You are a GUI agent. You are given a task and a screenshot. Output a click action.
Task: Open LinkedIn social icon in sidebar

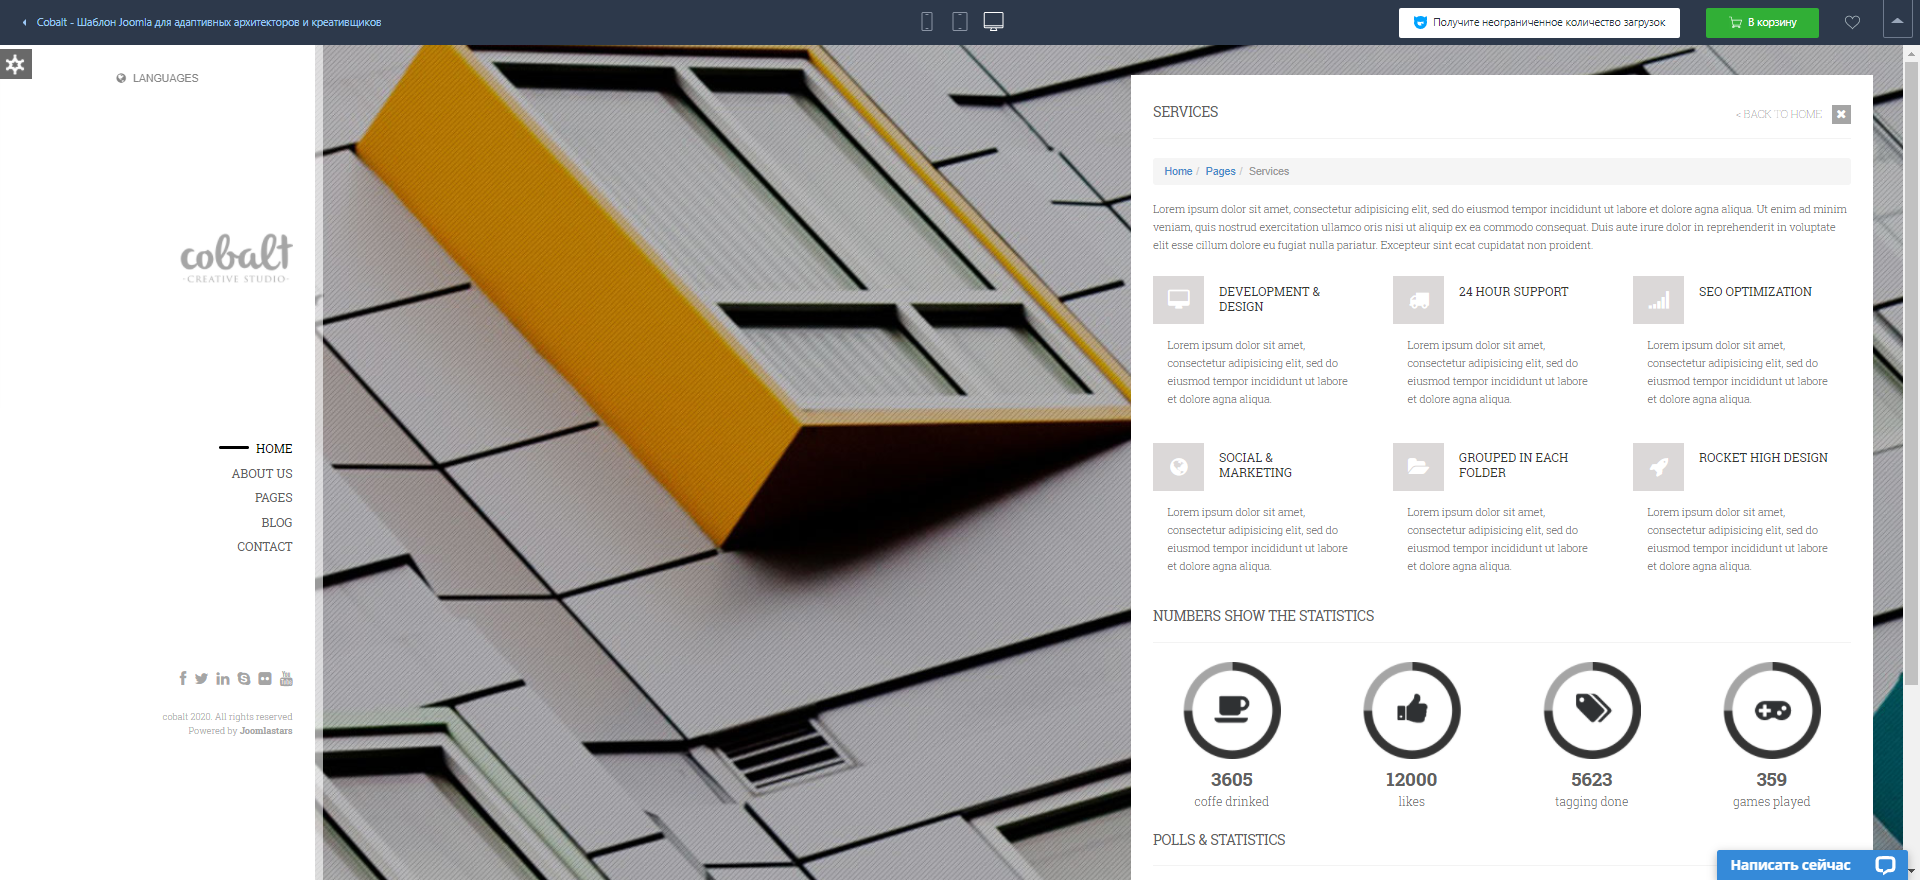pyautogui.click(x=223, y=679)
